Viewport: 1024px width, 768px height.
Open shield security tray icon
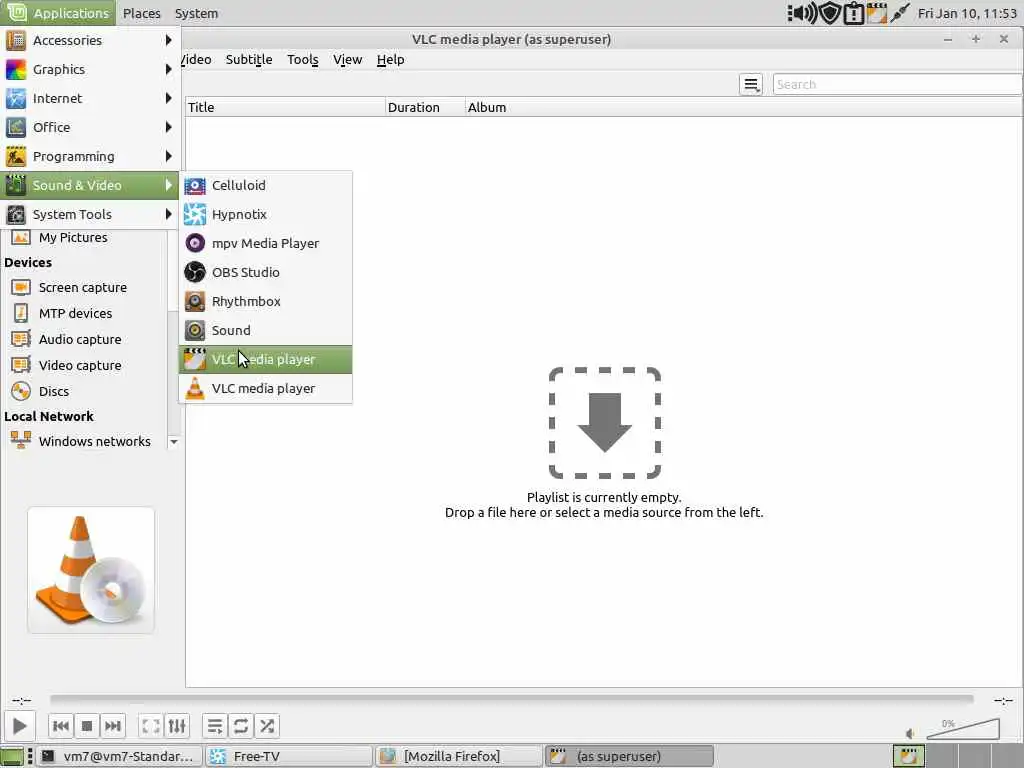click(829, 13)
